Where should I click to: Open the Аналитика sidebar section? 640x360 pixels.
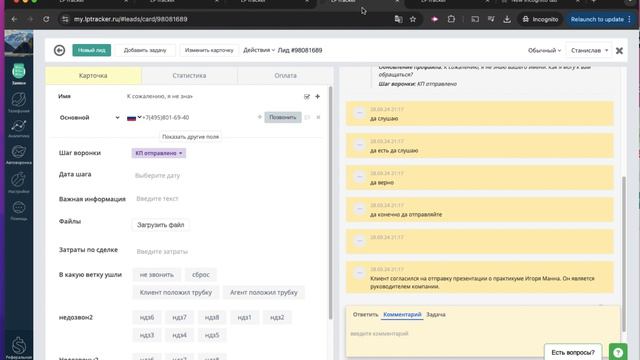click(x=19, y=128)
